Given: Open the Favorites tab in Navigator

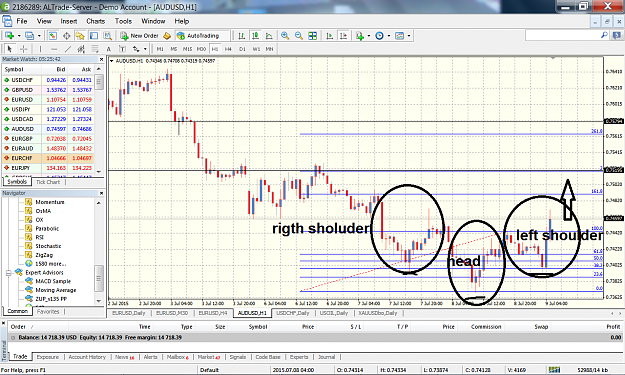Looking at the screenshot, I should (x=48, y=312).
